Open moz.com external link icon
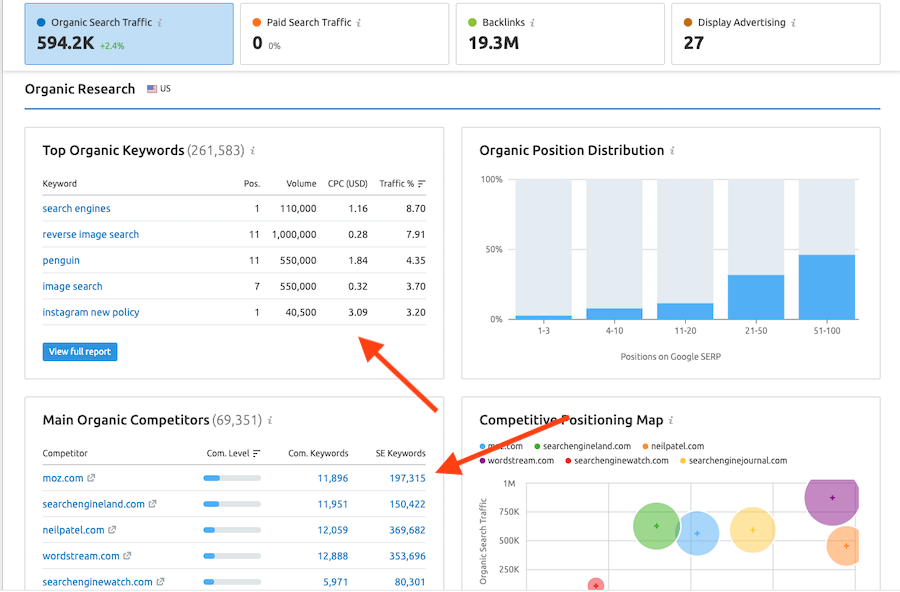This screenshot has width=900, height=592. click(x=91, y=479)
